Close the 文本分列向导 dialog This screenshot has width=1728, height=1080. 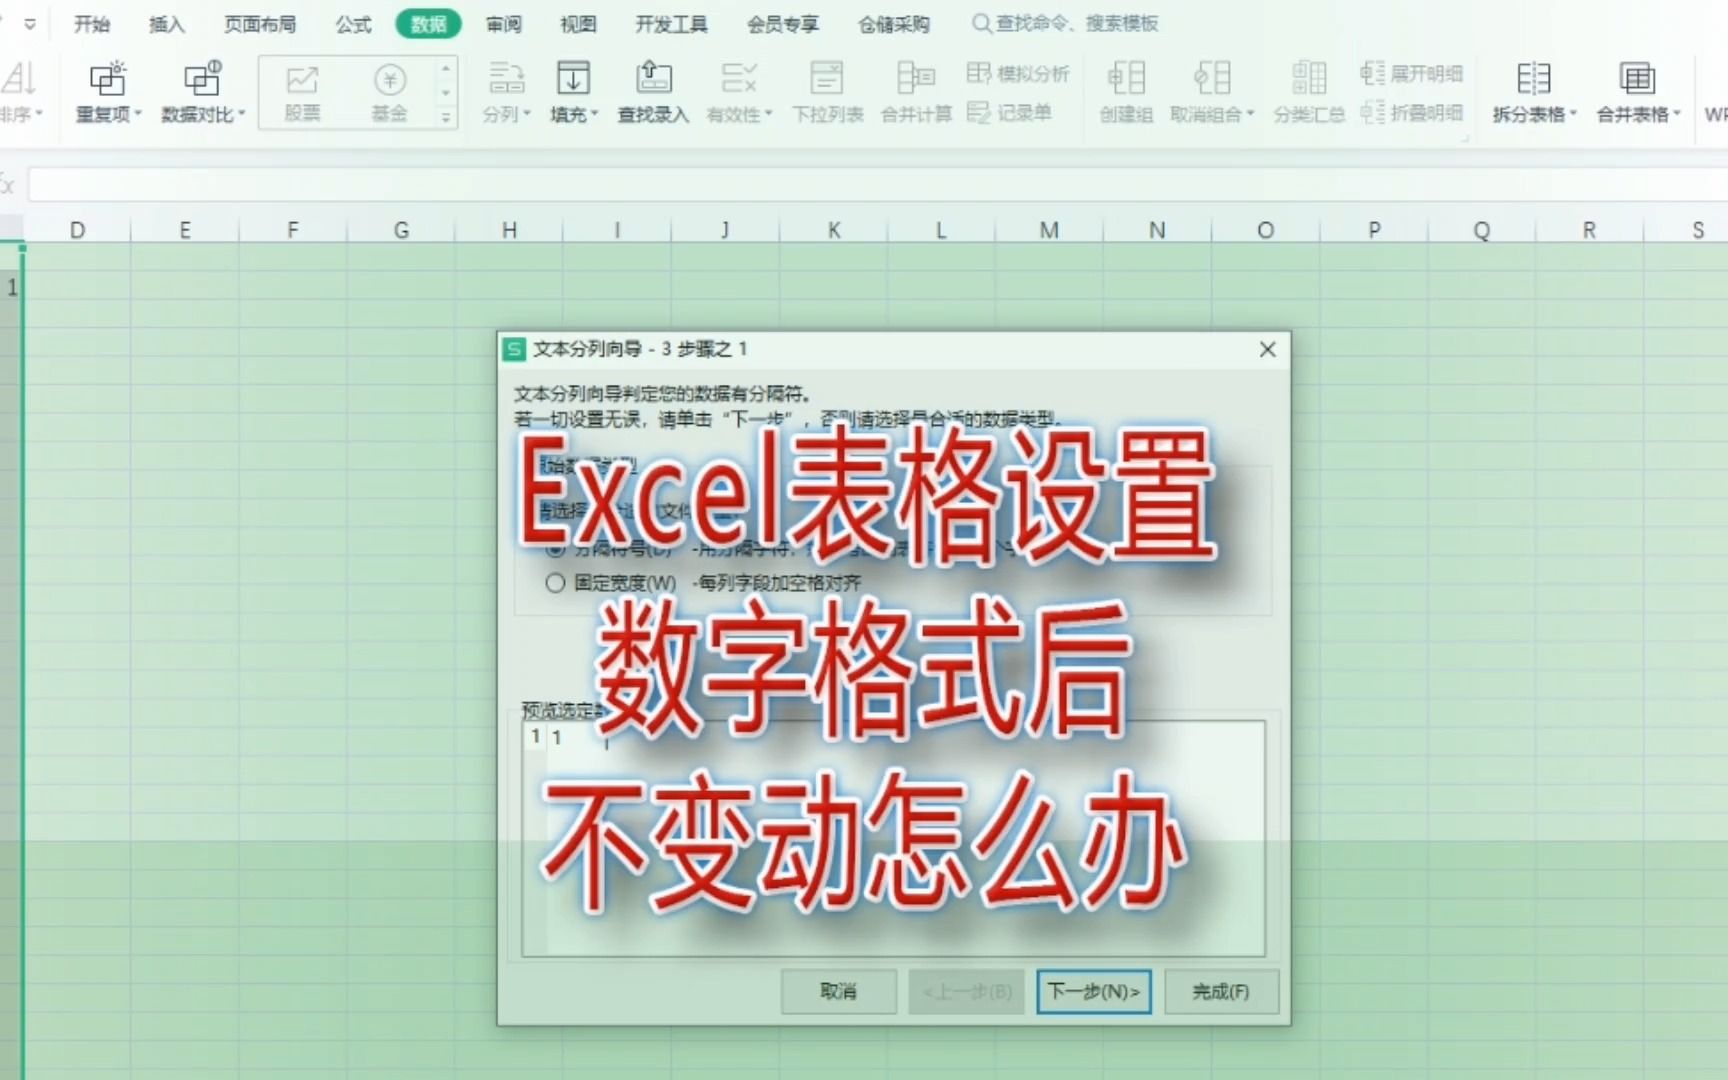click(1267, 349)
